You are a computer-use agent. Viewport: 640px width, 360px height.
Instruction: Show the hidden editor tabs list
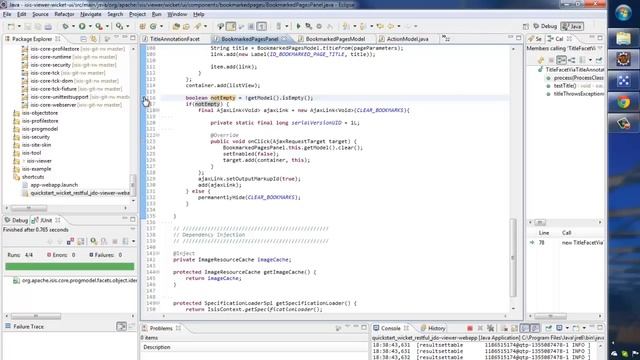446,39
